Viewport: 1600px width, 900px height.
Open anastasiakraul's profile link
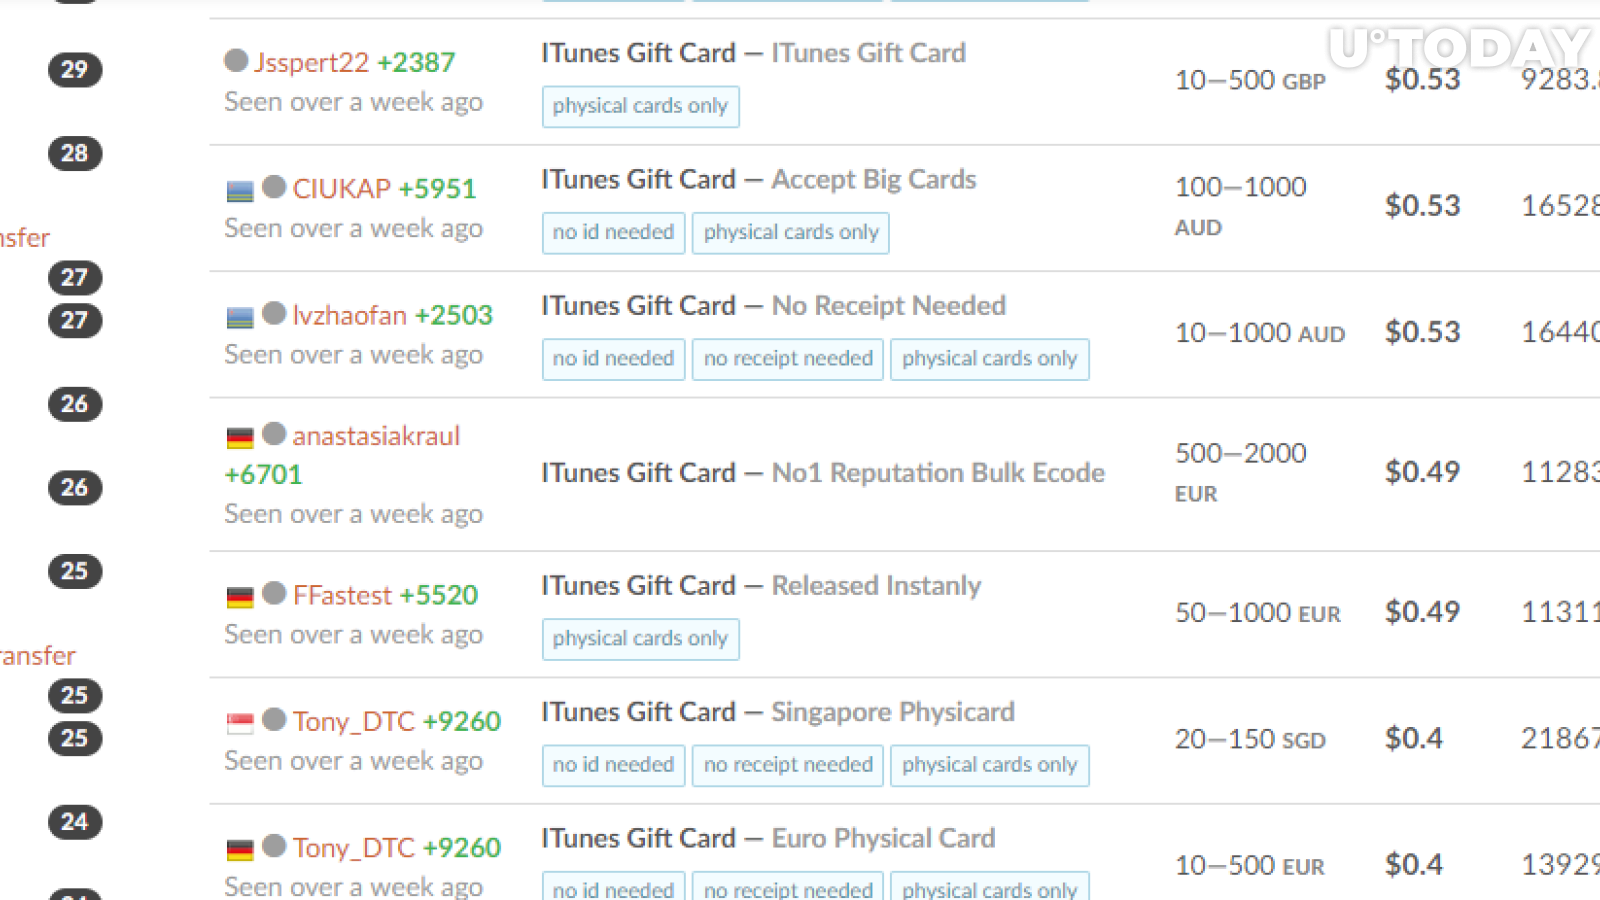[x=376, y=436]
